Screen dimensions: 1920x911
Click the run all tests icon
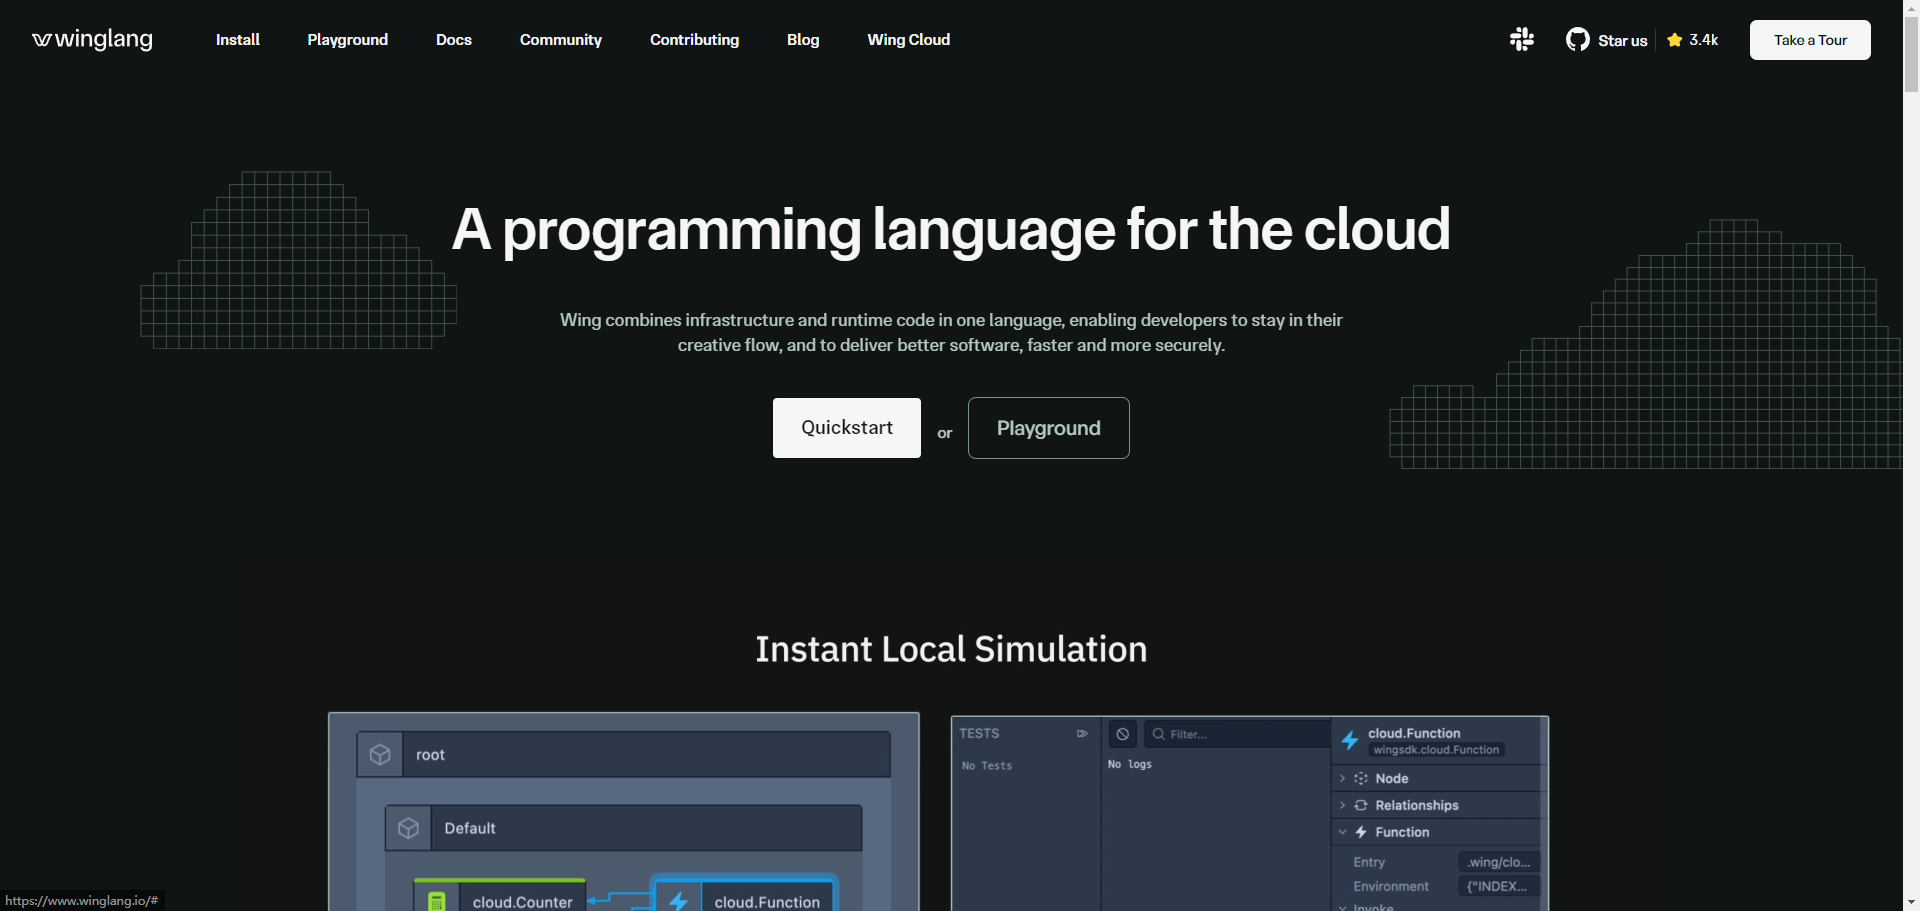coord(1082,734)
